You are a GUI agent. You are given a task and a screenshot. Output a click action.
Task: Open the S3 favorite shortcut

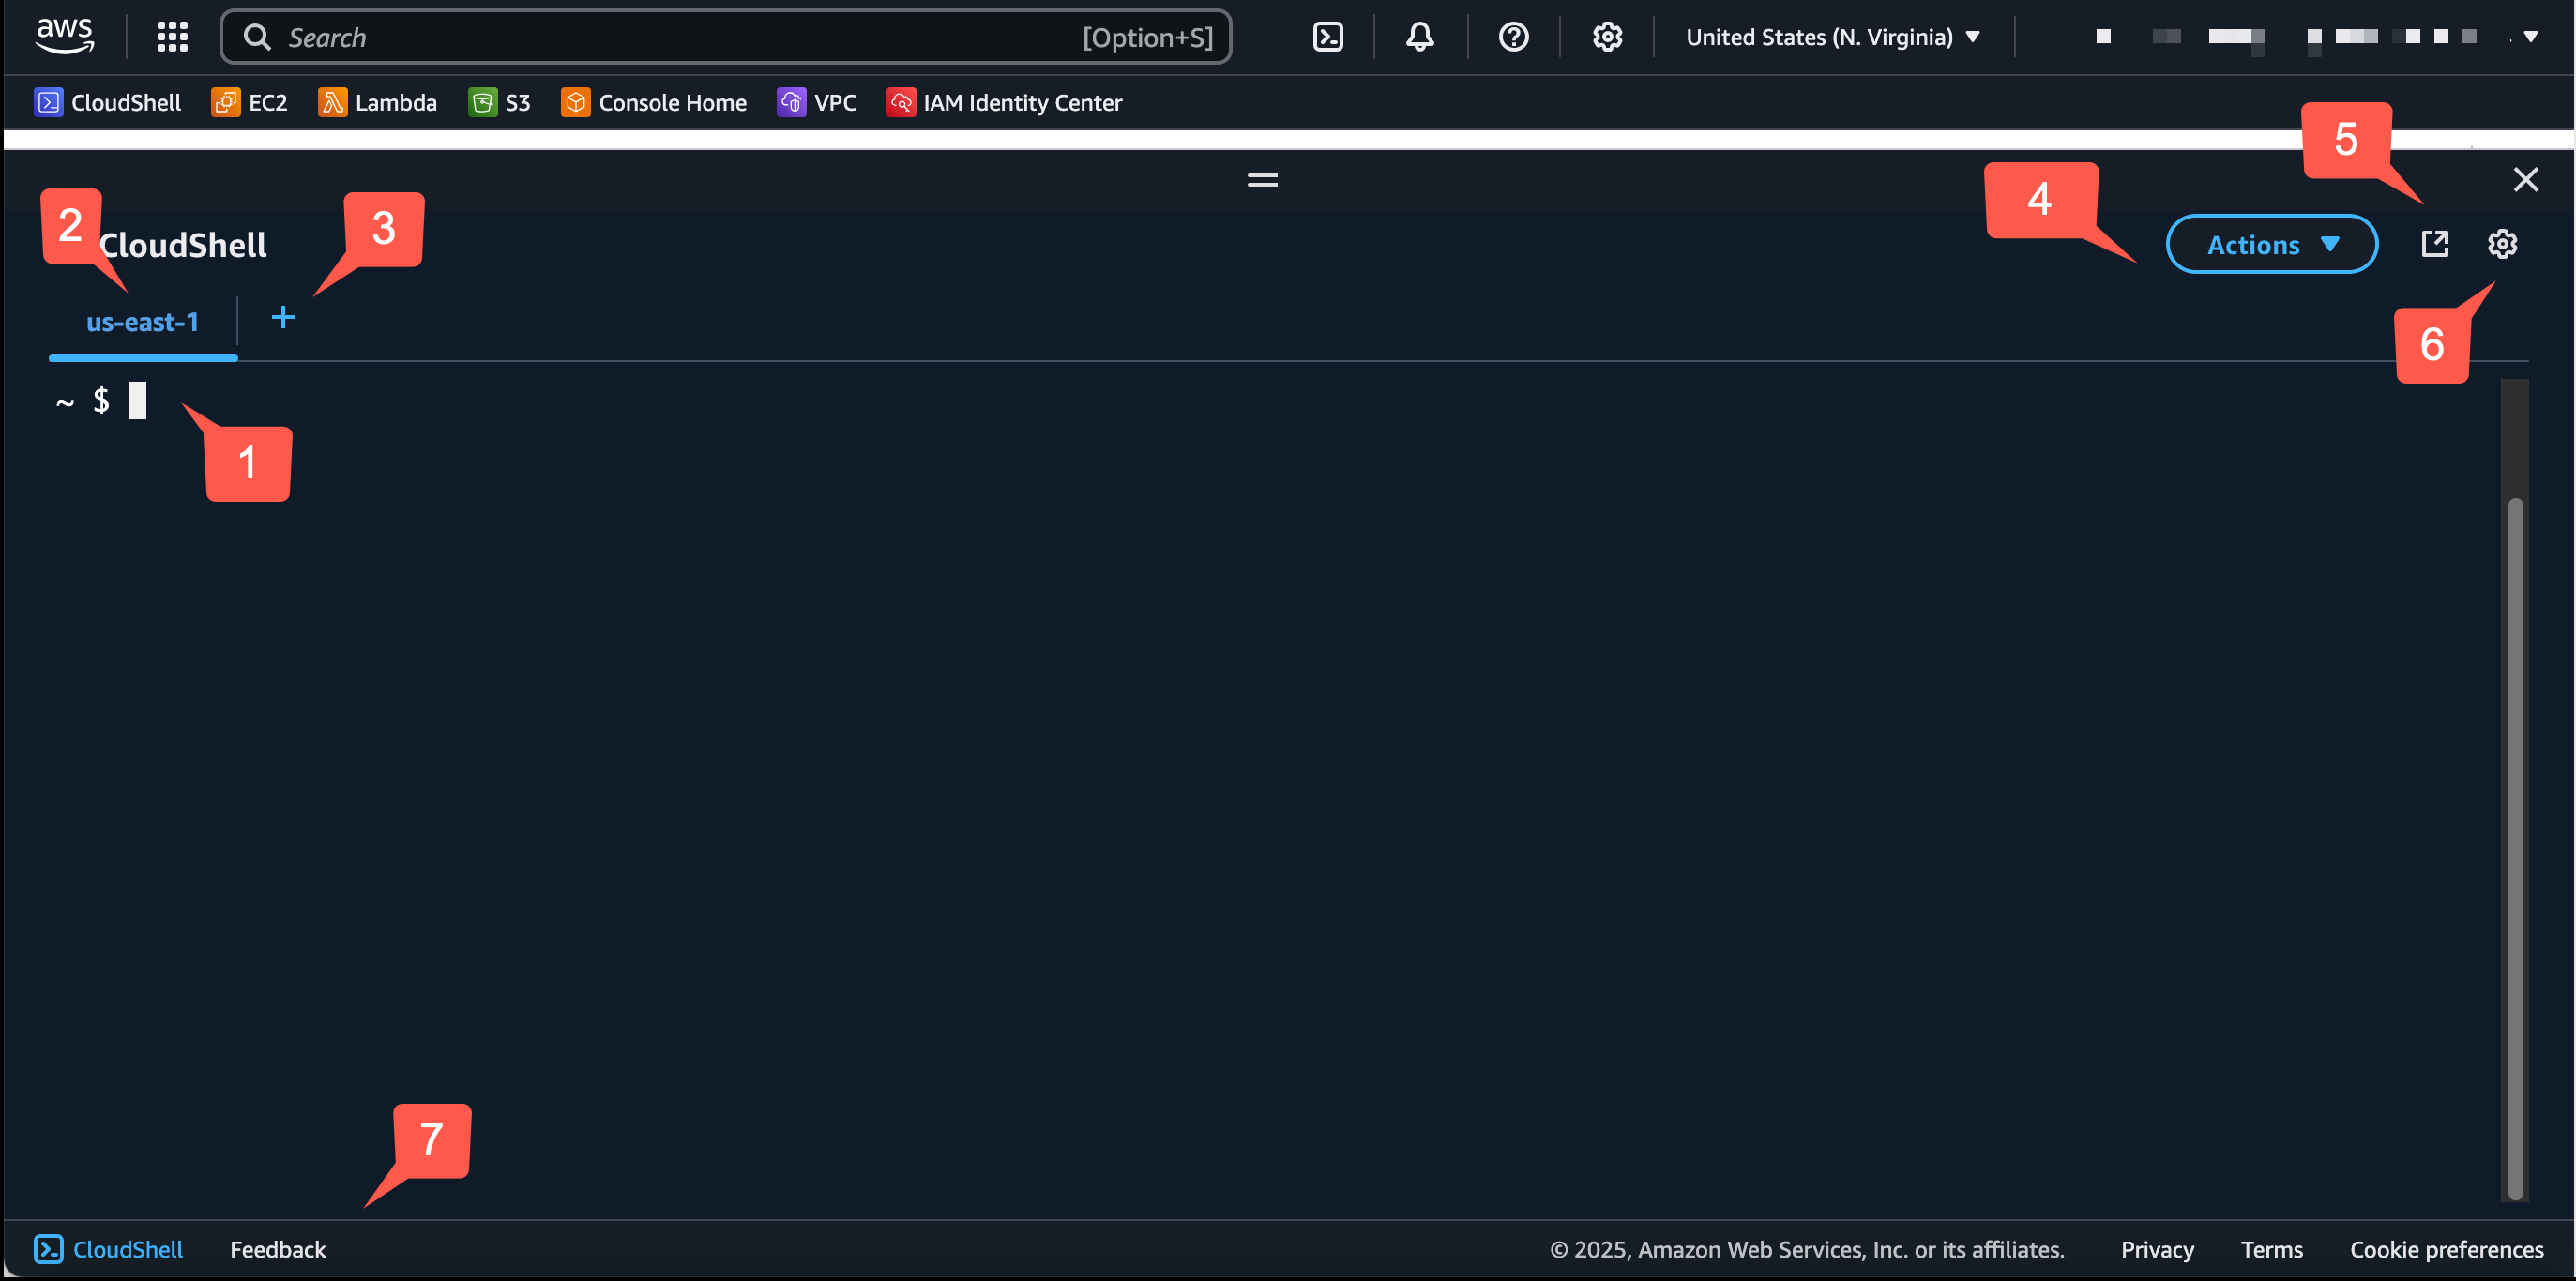point(499,102)
